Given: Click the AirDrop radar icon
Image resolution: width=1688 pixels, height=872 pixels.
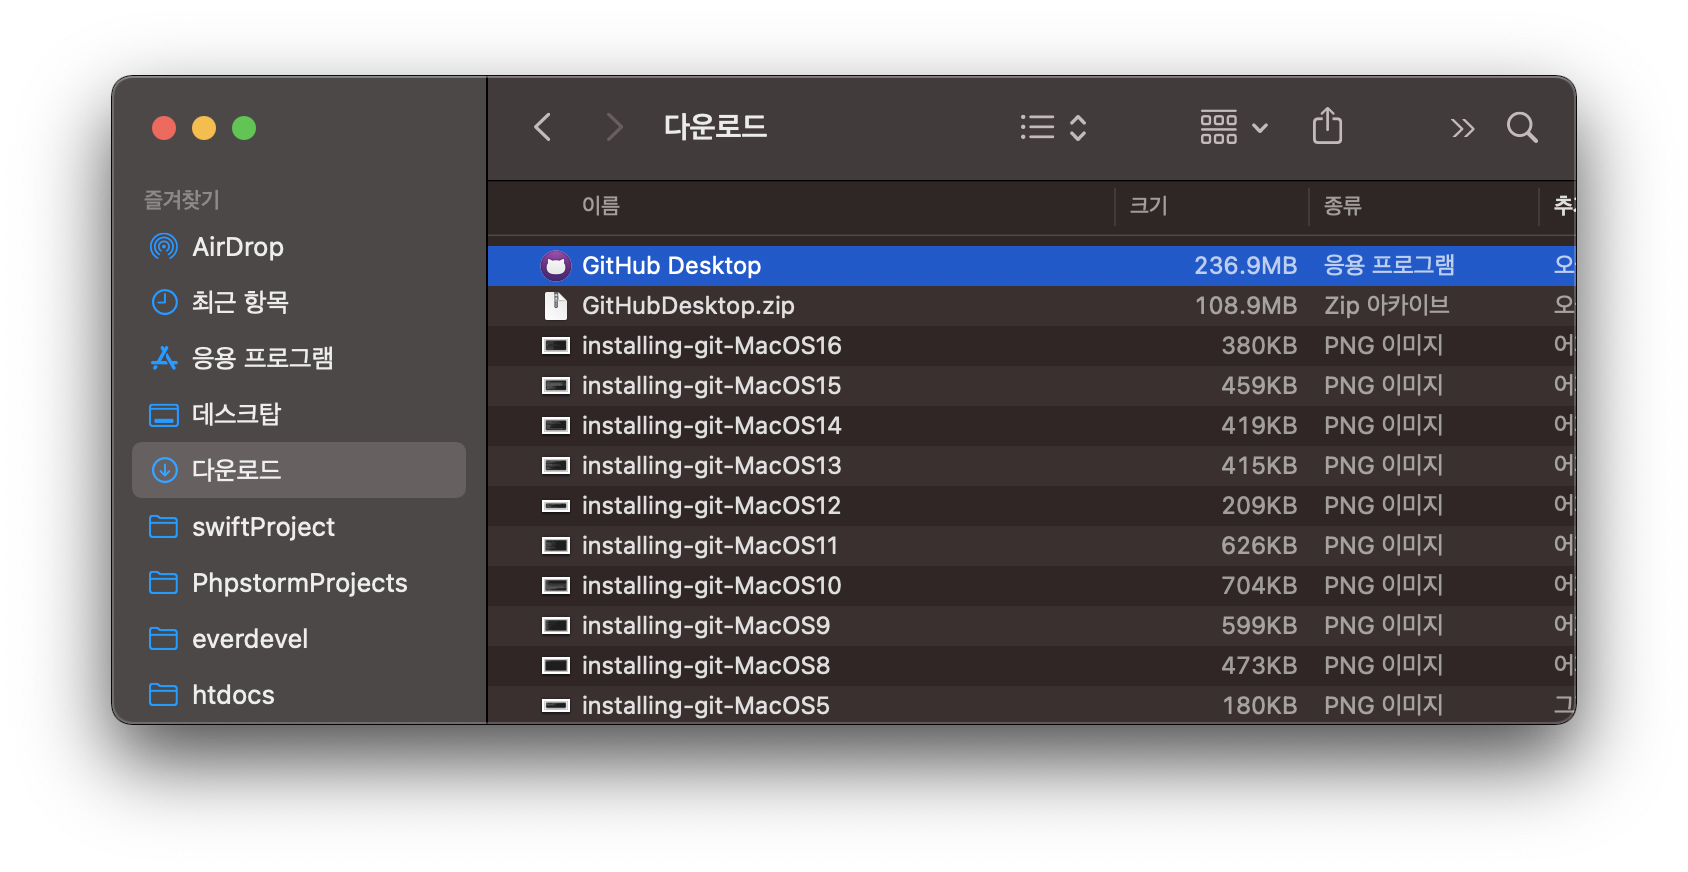Looking at the screenshot, I should (163, 246).
